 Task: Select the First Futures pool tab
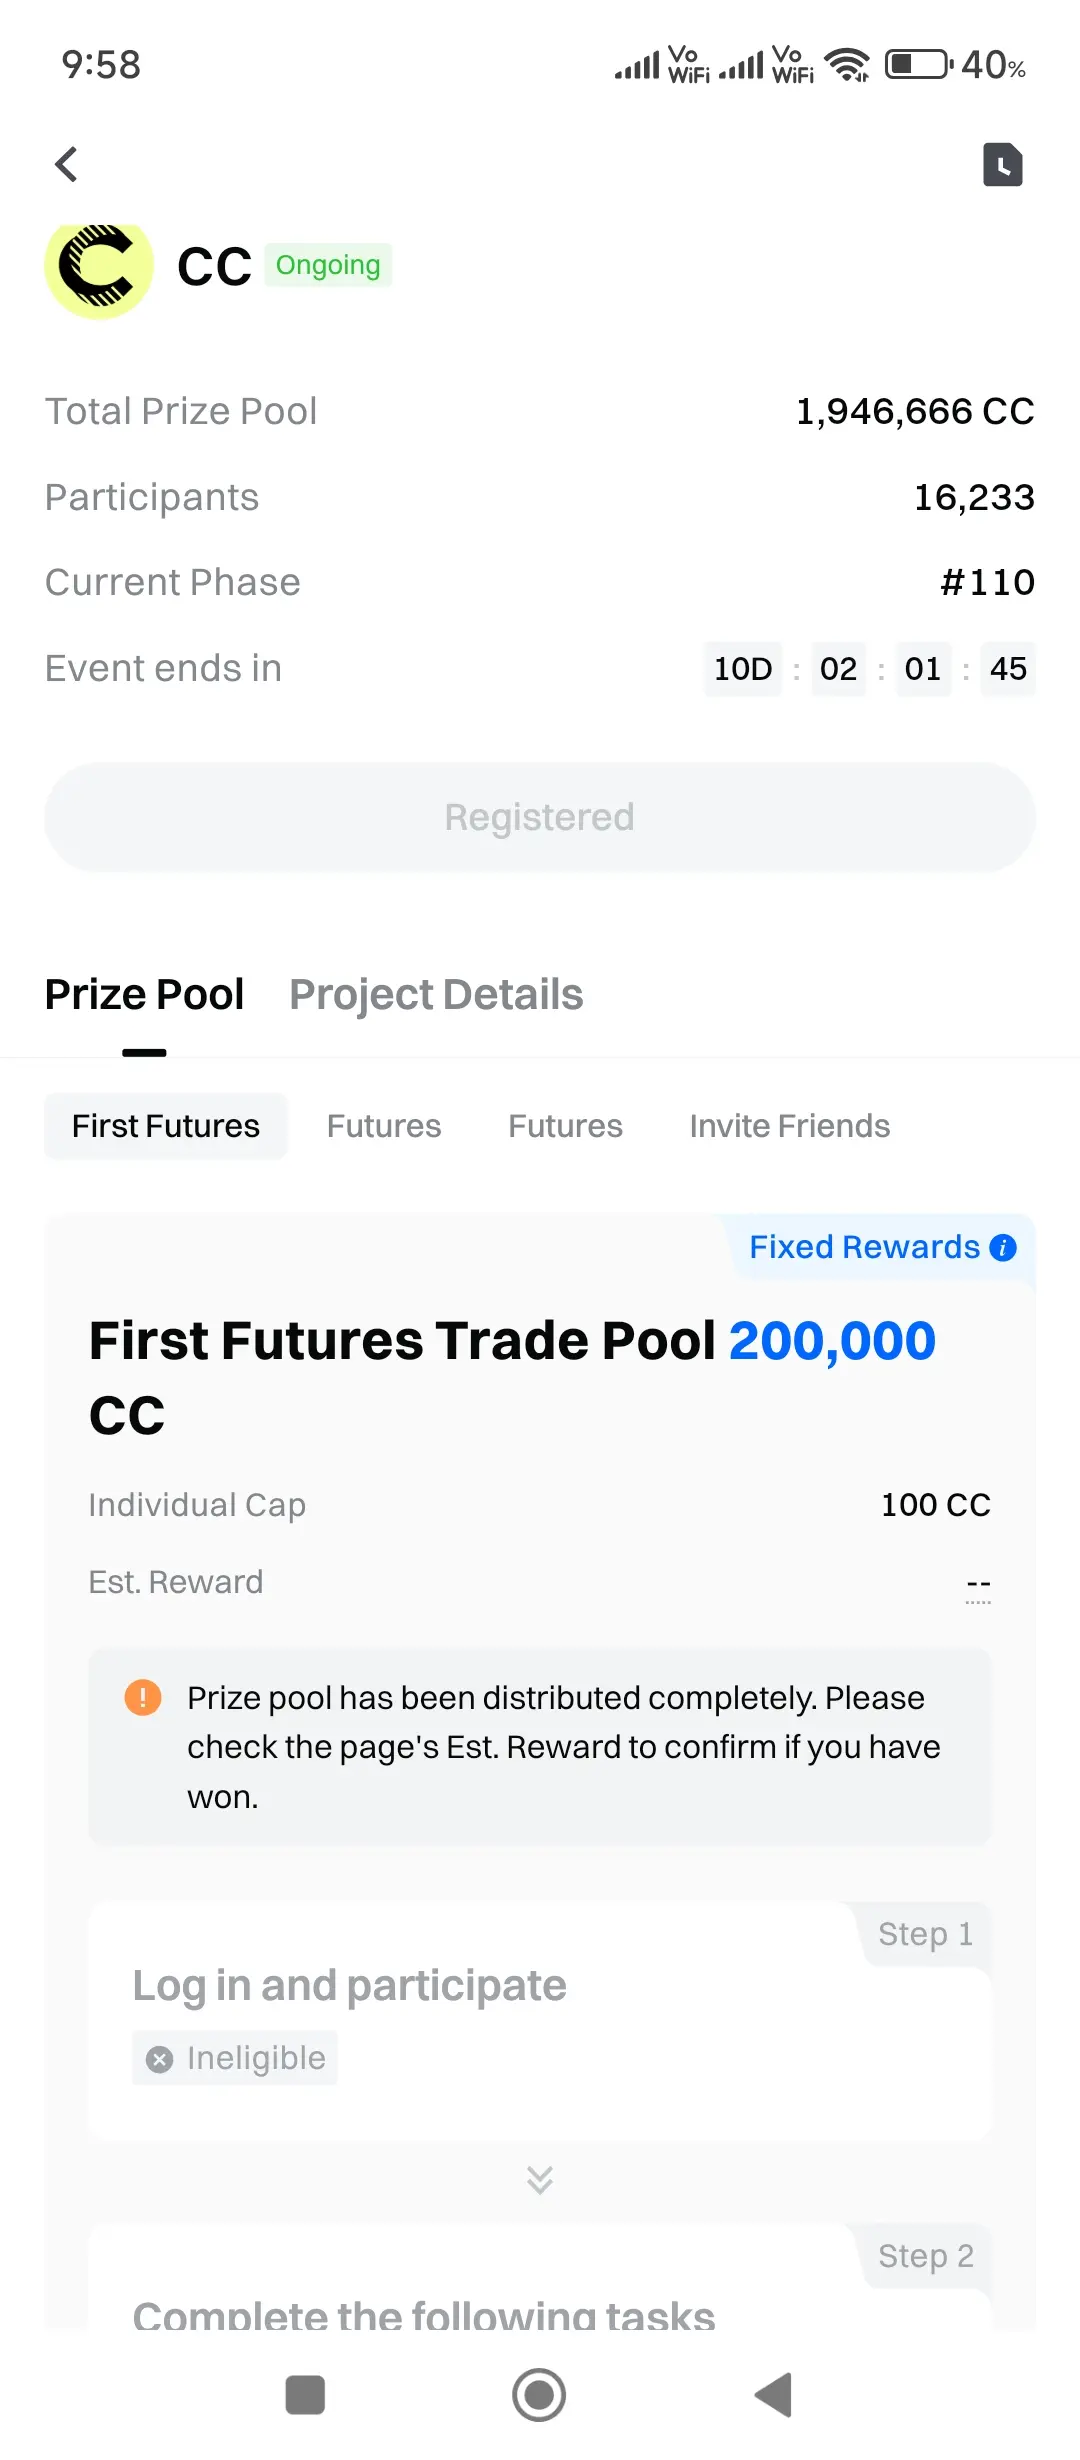point(166,1126)
